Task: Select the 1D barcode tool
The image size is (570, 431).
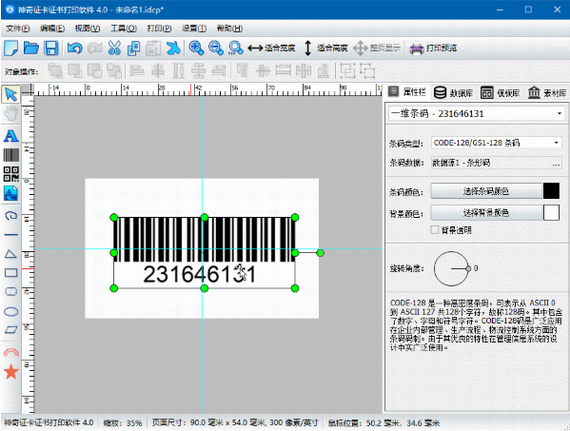Action: click(x=11, y=155)
